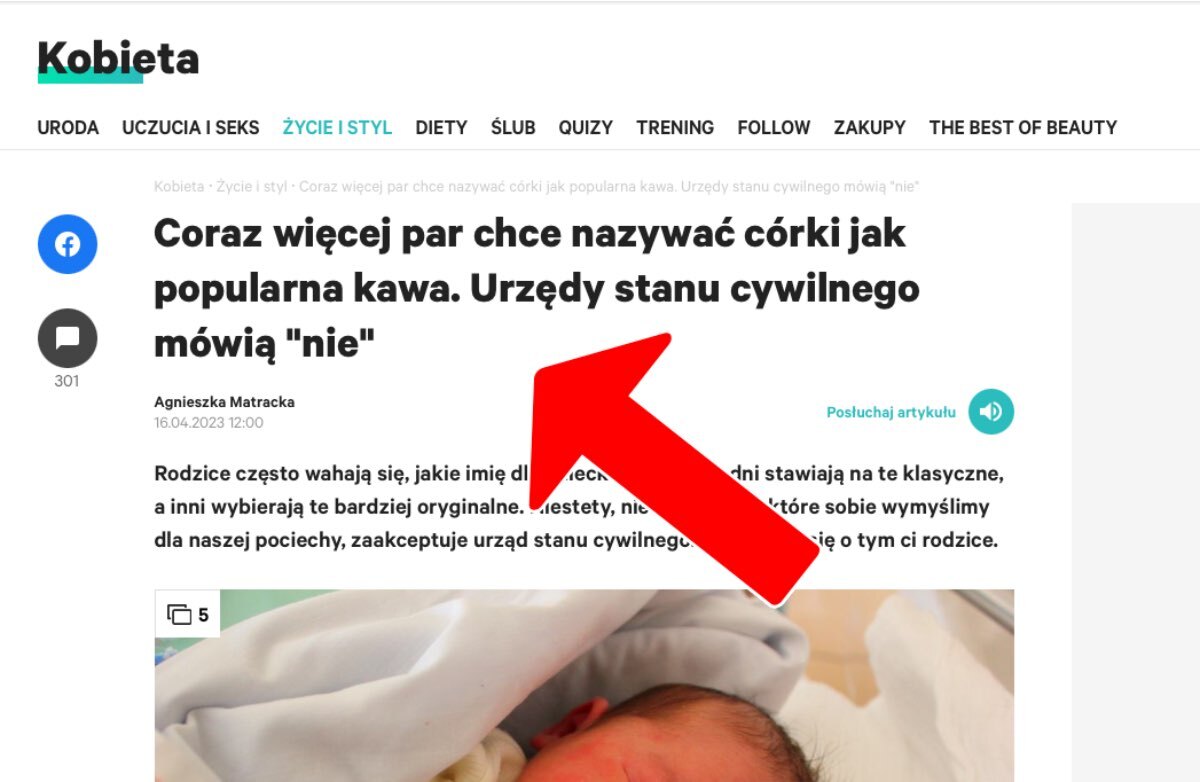1200x782 pixels.
Task: Open the UCZUCIA I SEKS section
Action: 191,128
